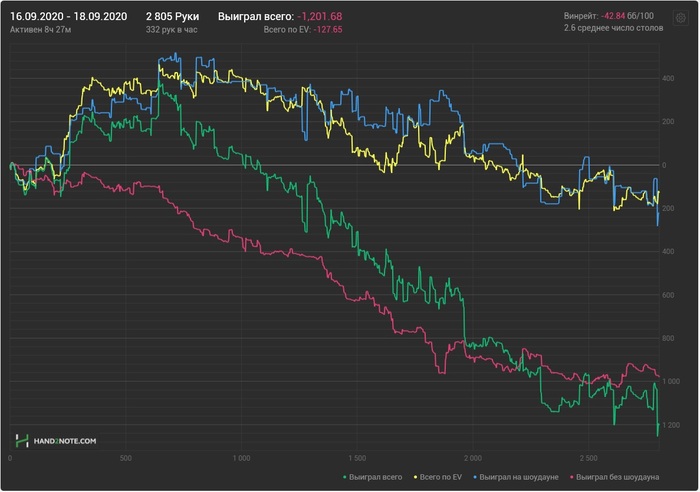Screen dimensions: 700x492
Task: Click the date range 16.09.2020 - 18.09.2020
Action: coord(68,17)
